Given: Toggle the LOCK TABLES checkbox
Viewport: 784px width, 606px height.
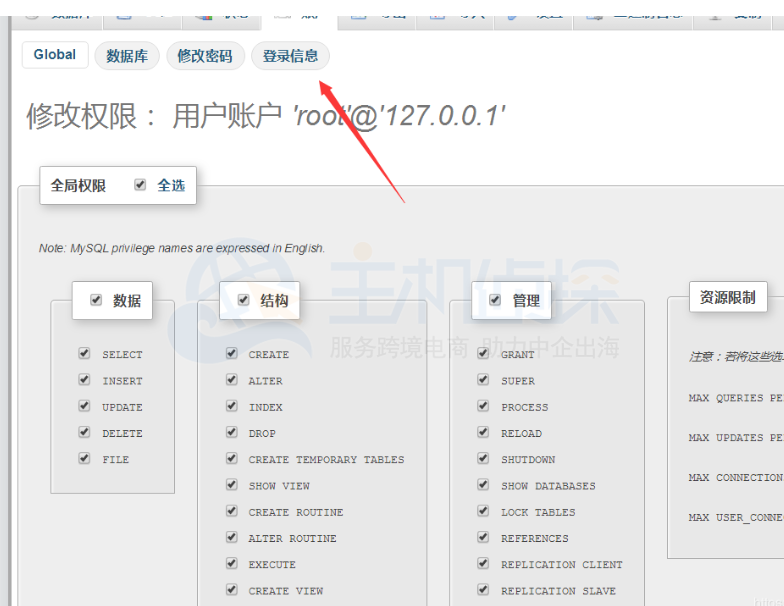Looking at the screenshot, I should 483,511.
